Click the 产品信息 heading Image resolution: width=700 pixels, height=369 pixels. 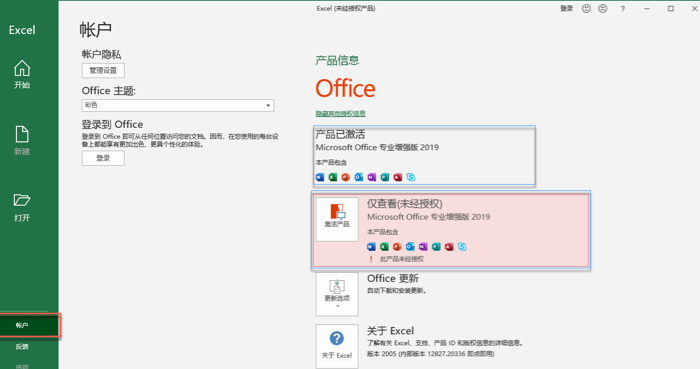click(338, 60)
